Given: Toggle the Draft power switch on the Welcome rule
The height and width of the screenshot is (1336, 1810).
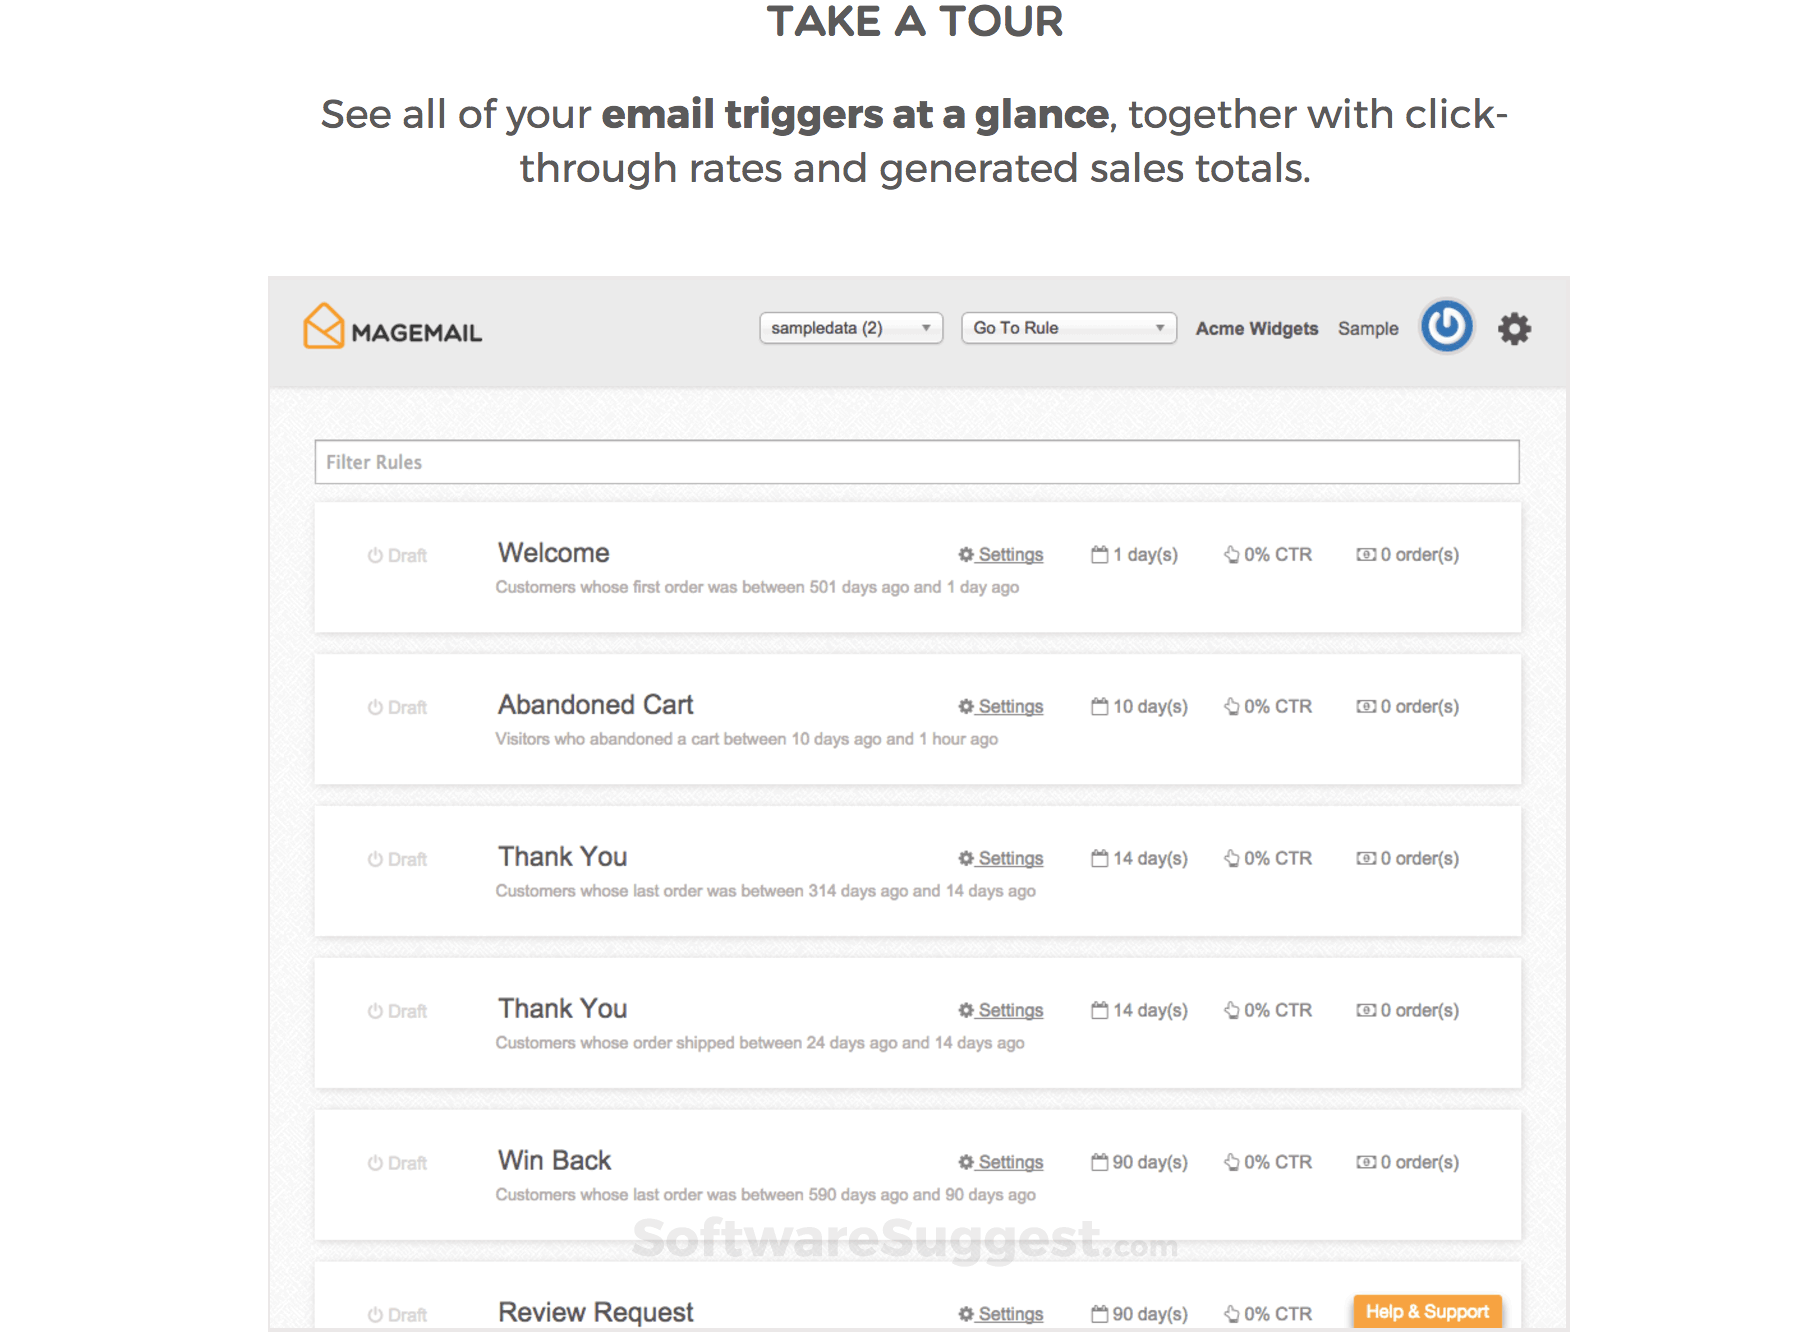Looking at the screenshot, I should tap(373, 554).
